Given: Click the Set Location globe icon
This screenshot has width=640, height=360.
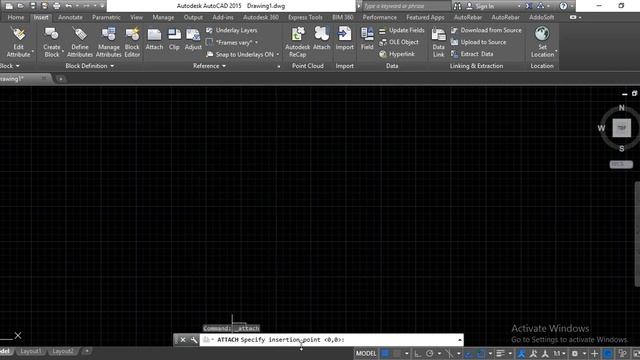Looking at the screenshot, I should tap(542, 34).
